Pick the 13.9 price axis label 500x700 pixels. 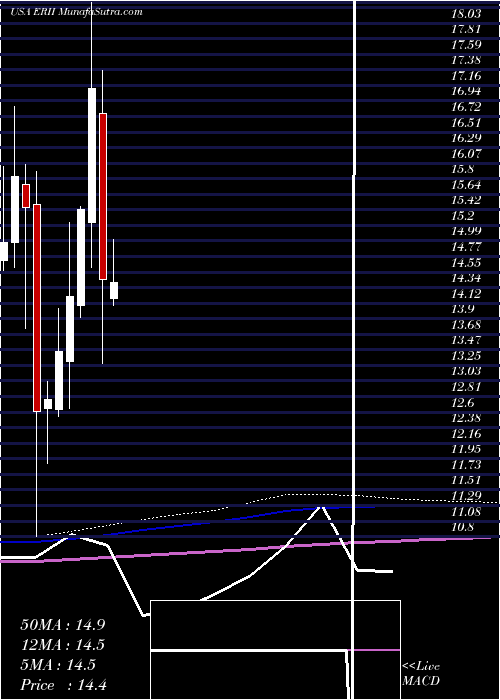(463, 309)
